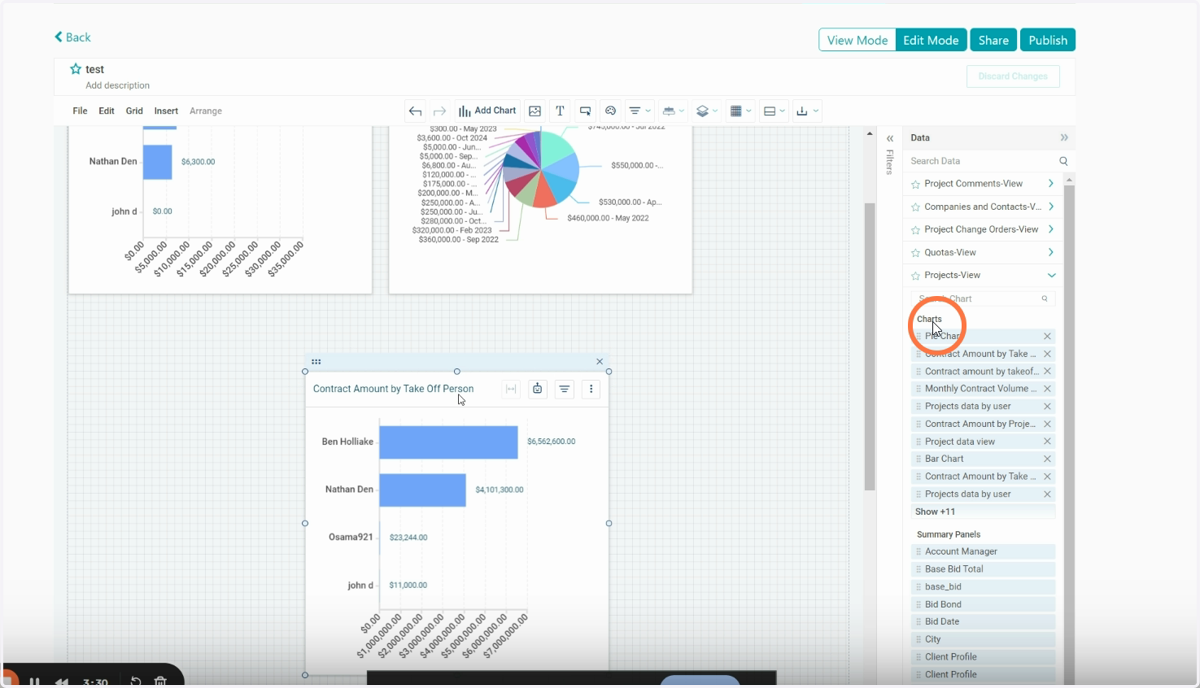Click the filter icon on chart header
This screenshot has width=1200, height=688.
[x=564, y=389]
